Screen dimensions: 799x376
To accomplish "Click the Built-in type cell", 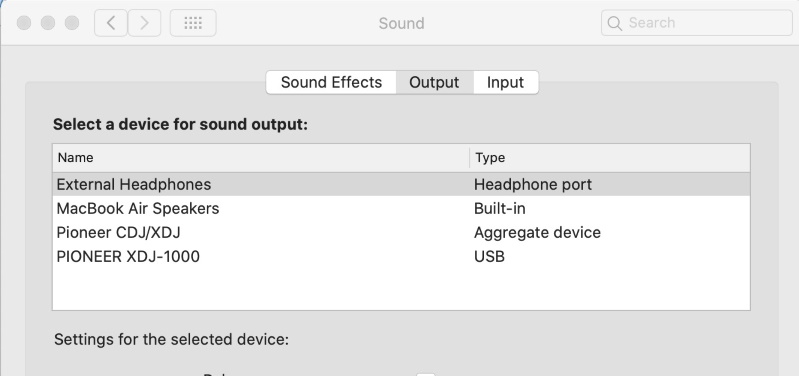I will click(499, 208).
